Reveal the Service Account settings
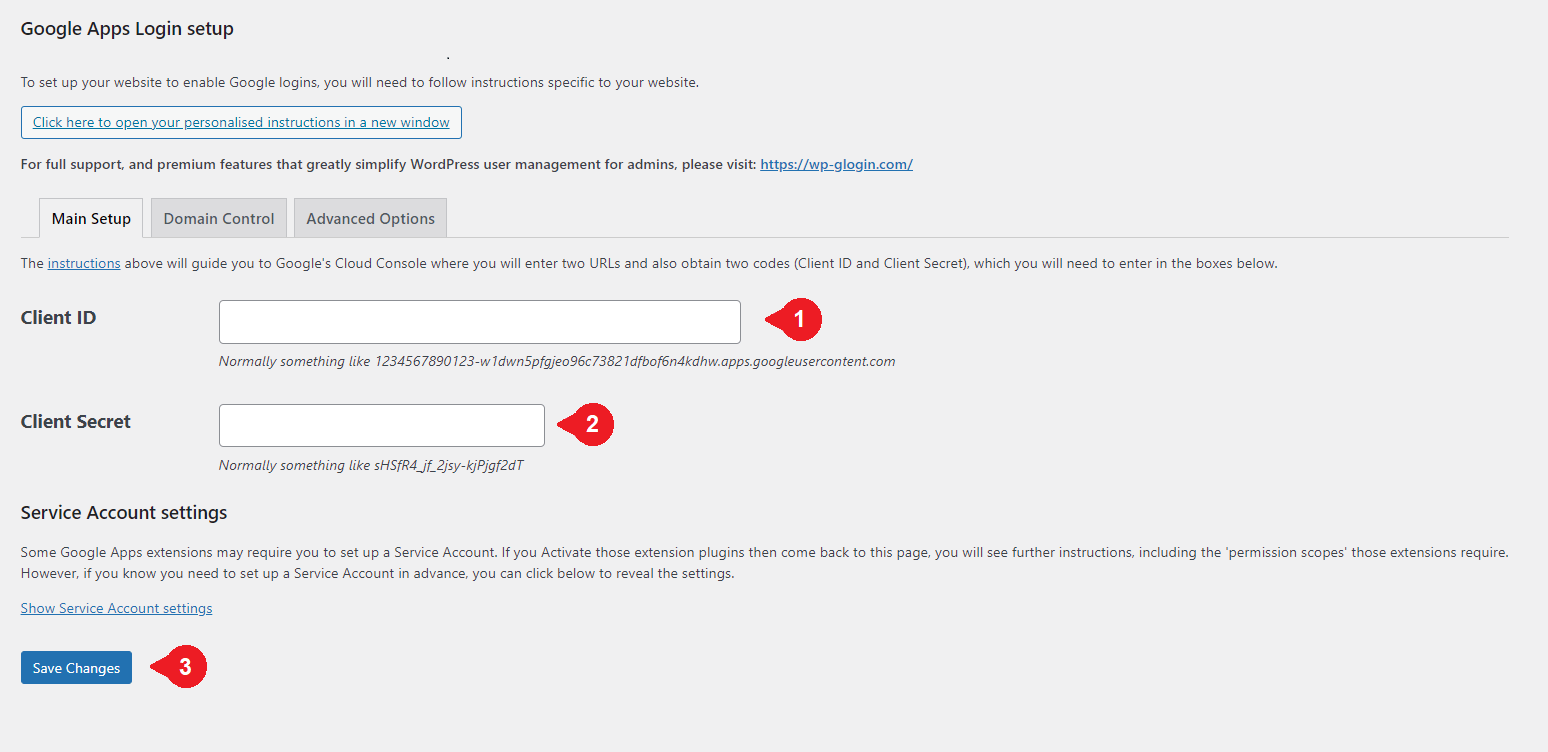Image resolution: width=1548 pixels, height=752 pixels. pyautogui.click(x=116, y=607)
